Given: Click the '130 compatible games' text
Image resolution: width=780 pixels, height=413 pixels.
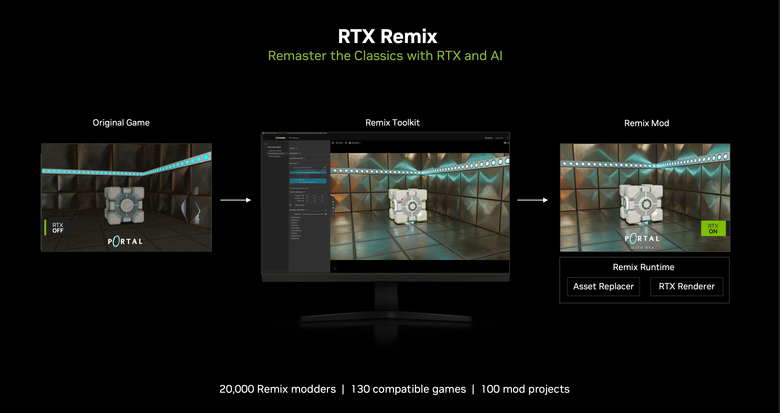Looking at the screenshot, I should coord(408,389).
